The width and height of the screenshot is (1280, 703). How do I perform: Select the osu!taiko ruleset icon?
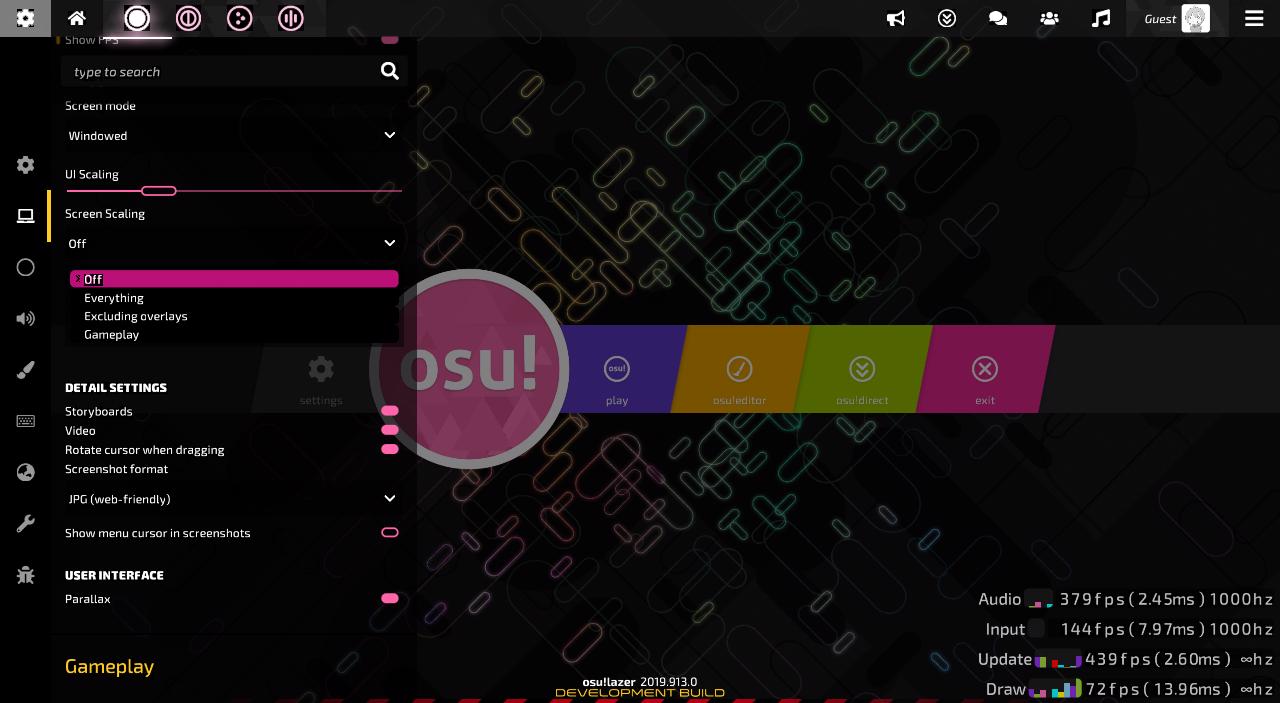point(188,18)
